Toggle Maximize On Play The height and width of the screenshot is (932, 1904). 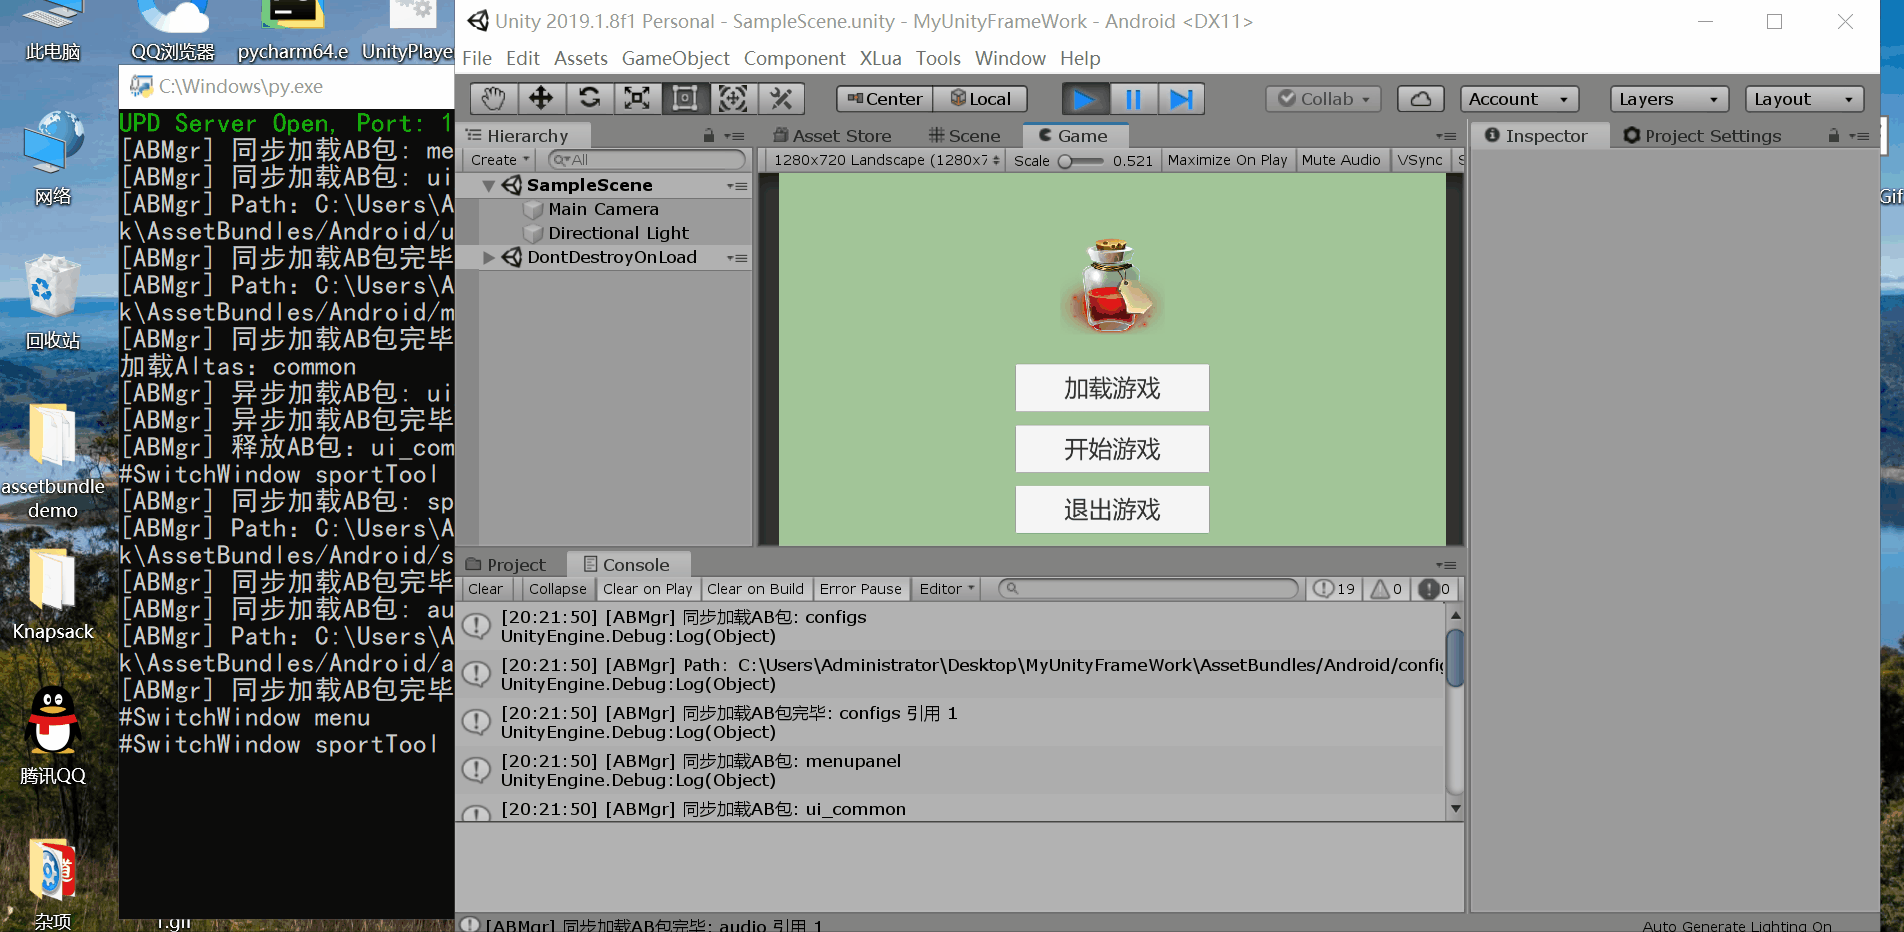1227,160
